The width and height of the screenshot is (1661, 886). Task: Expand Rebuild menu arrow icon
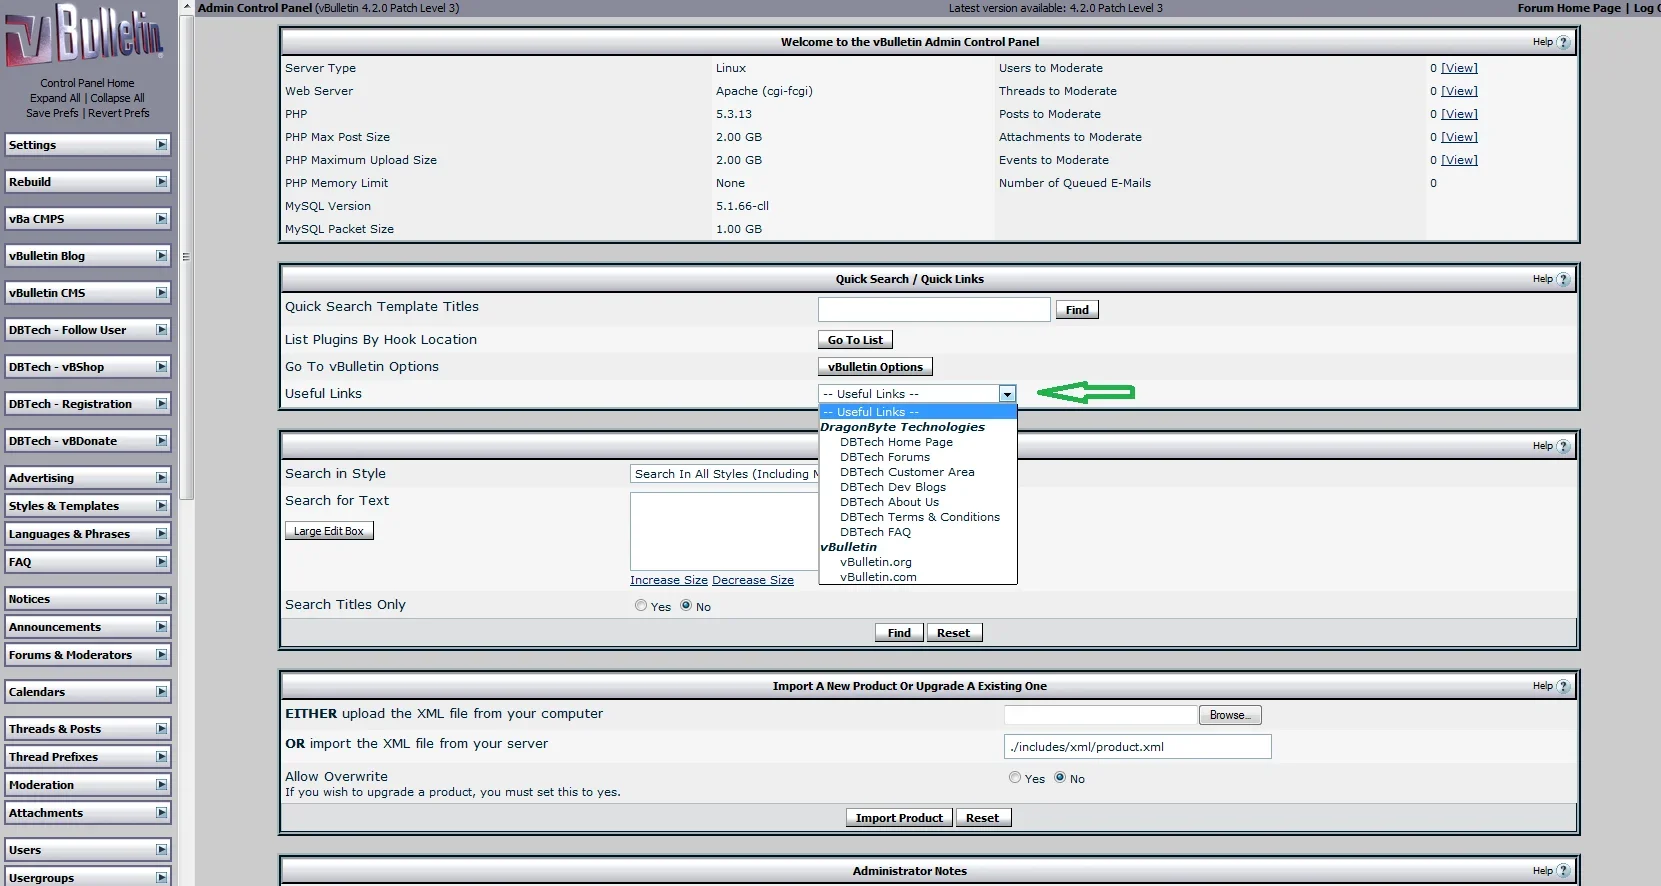tap(161, 182)
